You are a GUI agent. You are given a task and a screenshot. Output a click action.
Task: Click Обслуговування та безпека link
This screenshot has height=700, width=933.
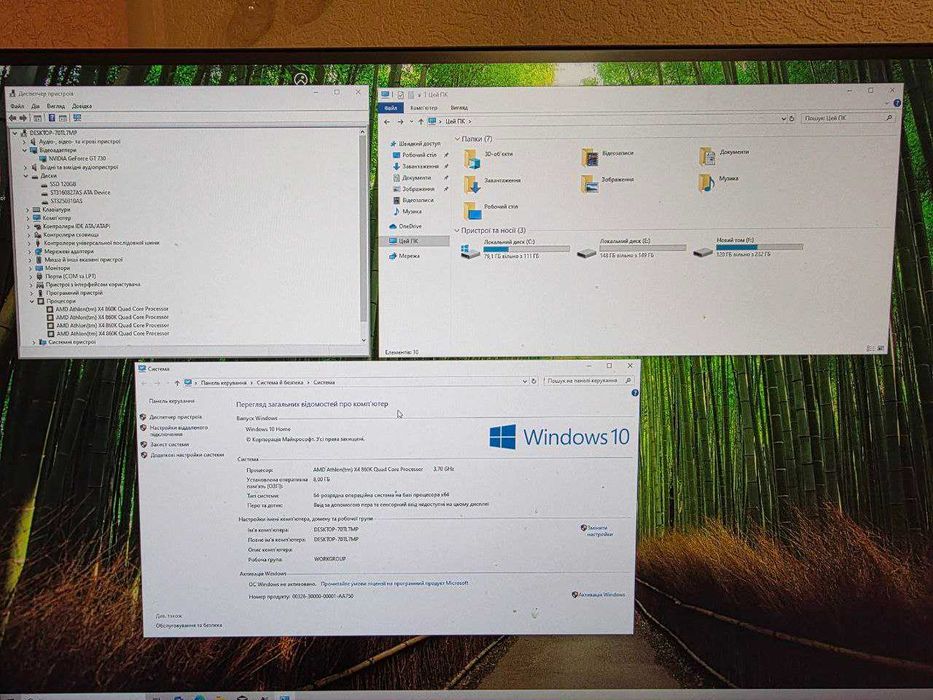pos(189,626)
